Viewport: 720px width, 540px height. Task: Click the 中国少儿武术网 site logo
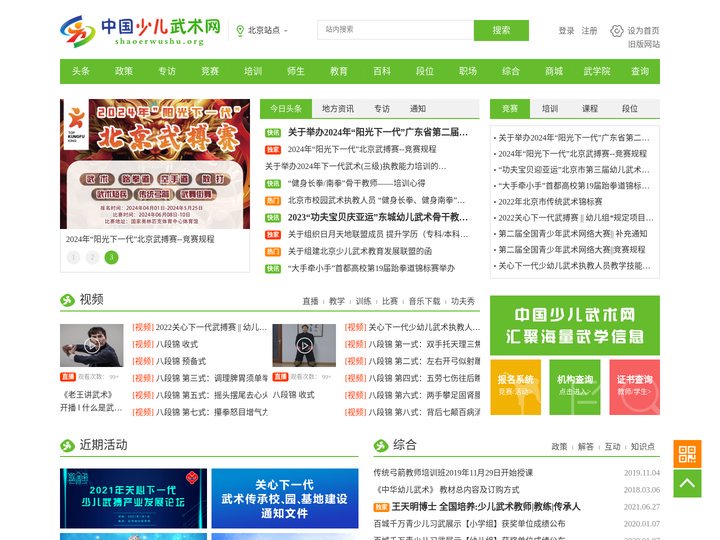tap(141, 31)
